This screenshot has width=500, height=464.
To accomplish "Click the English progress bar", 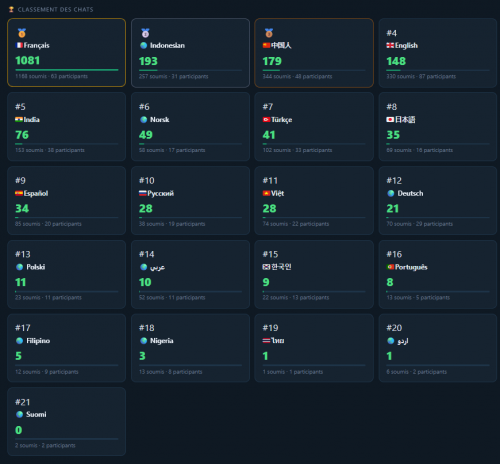I will (438, 70).
